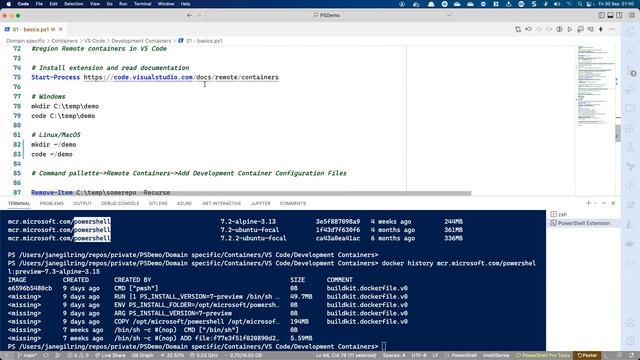Click the macOS volume icon in menu bar
640x360 pixels.
(557, 4)
